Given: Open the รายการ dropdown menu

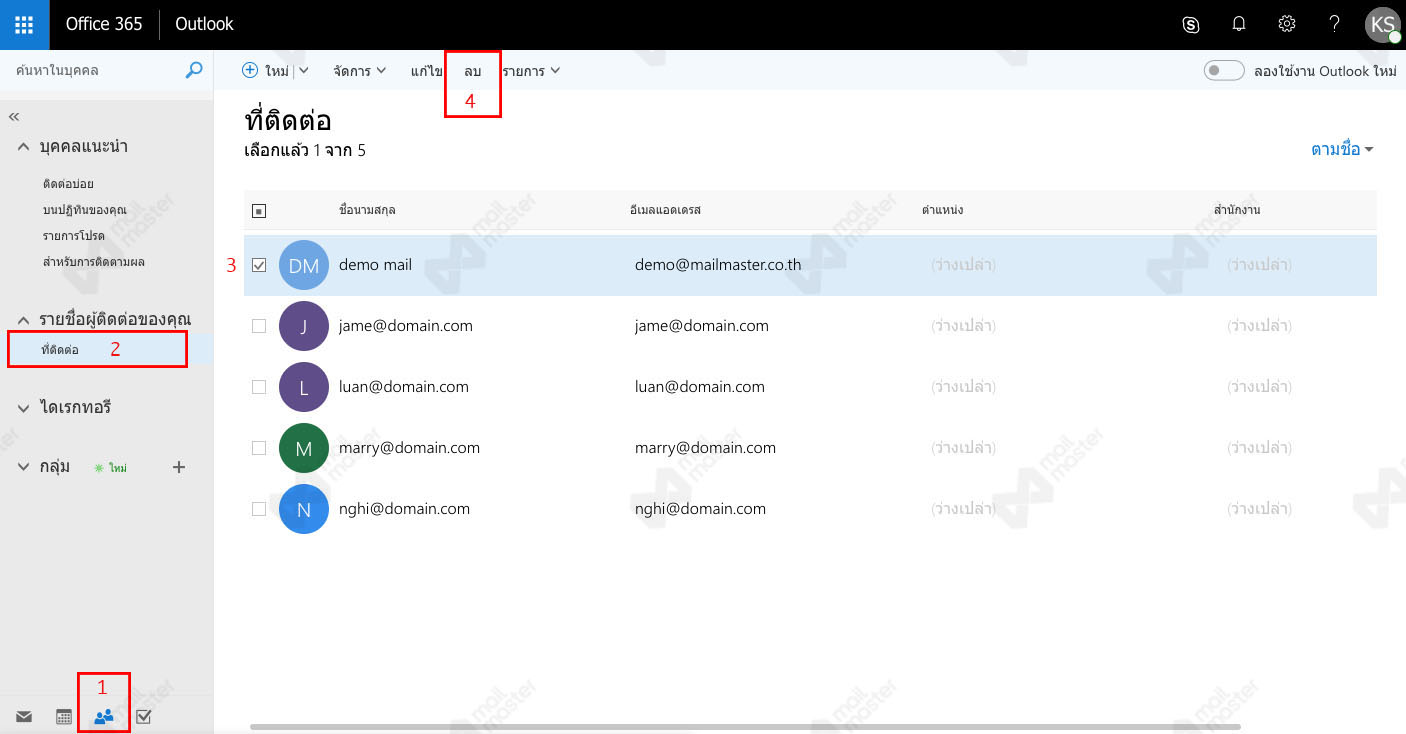Looking at the screenshot, I should pyautogui.click(x=531, y=71).
